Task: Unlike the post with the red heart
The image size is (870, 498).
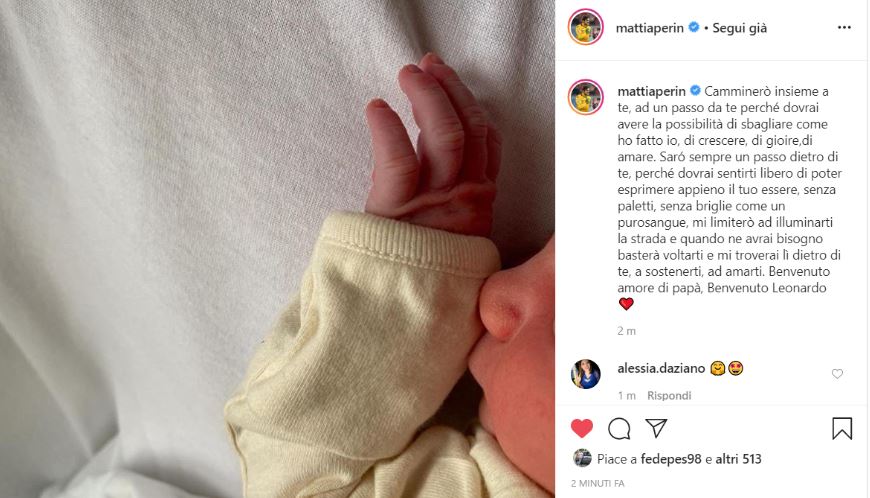Action: [x=582, y=428]
